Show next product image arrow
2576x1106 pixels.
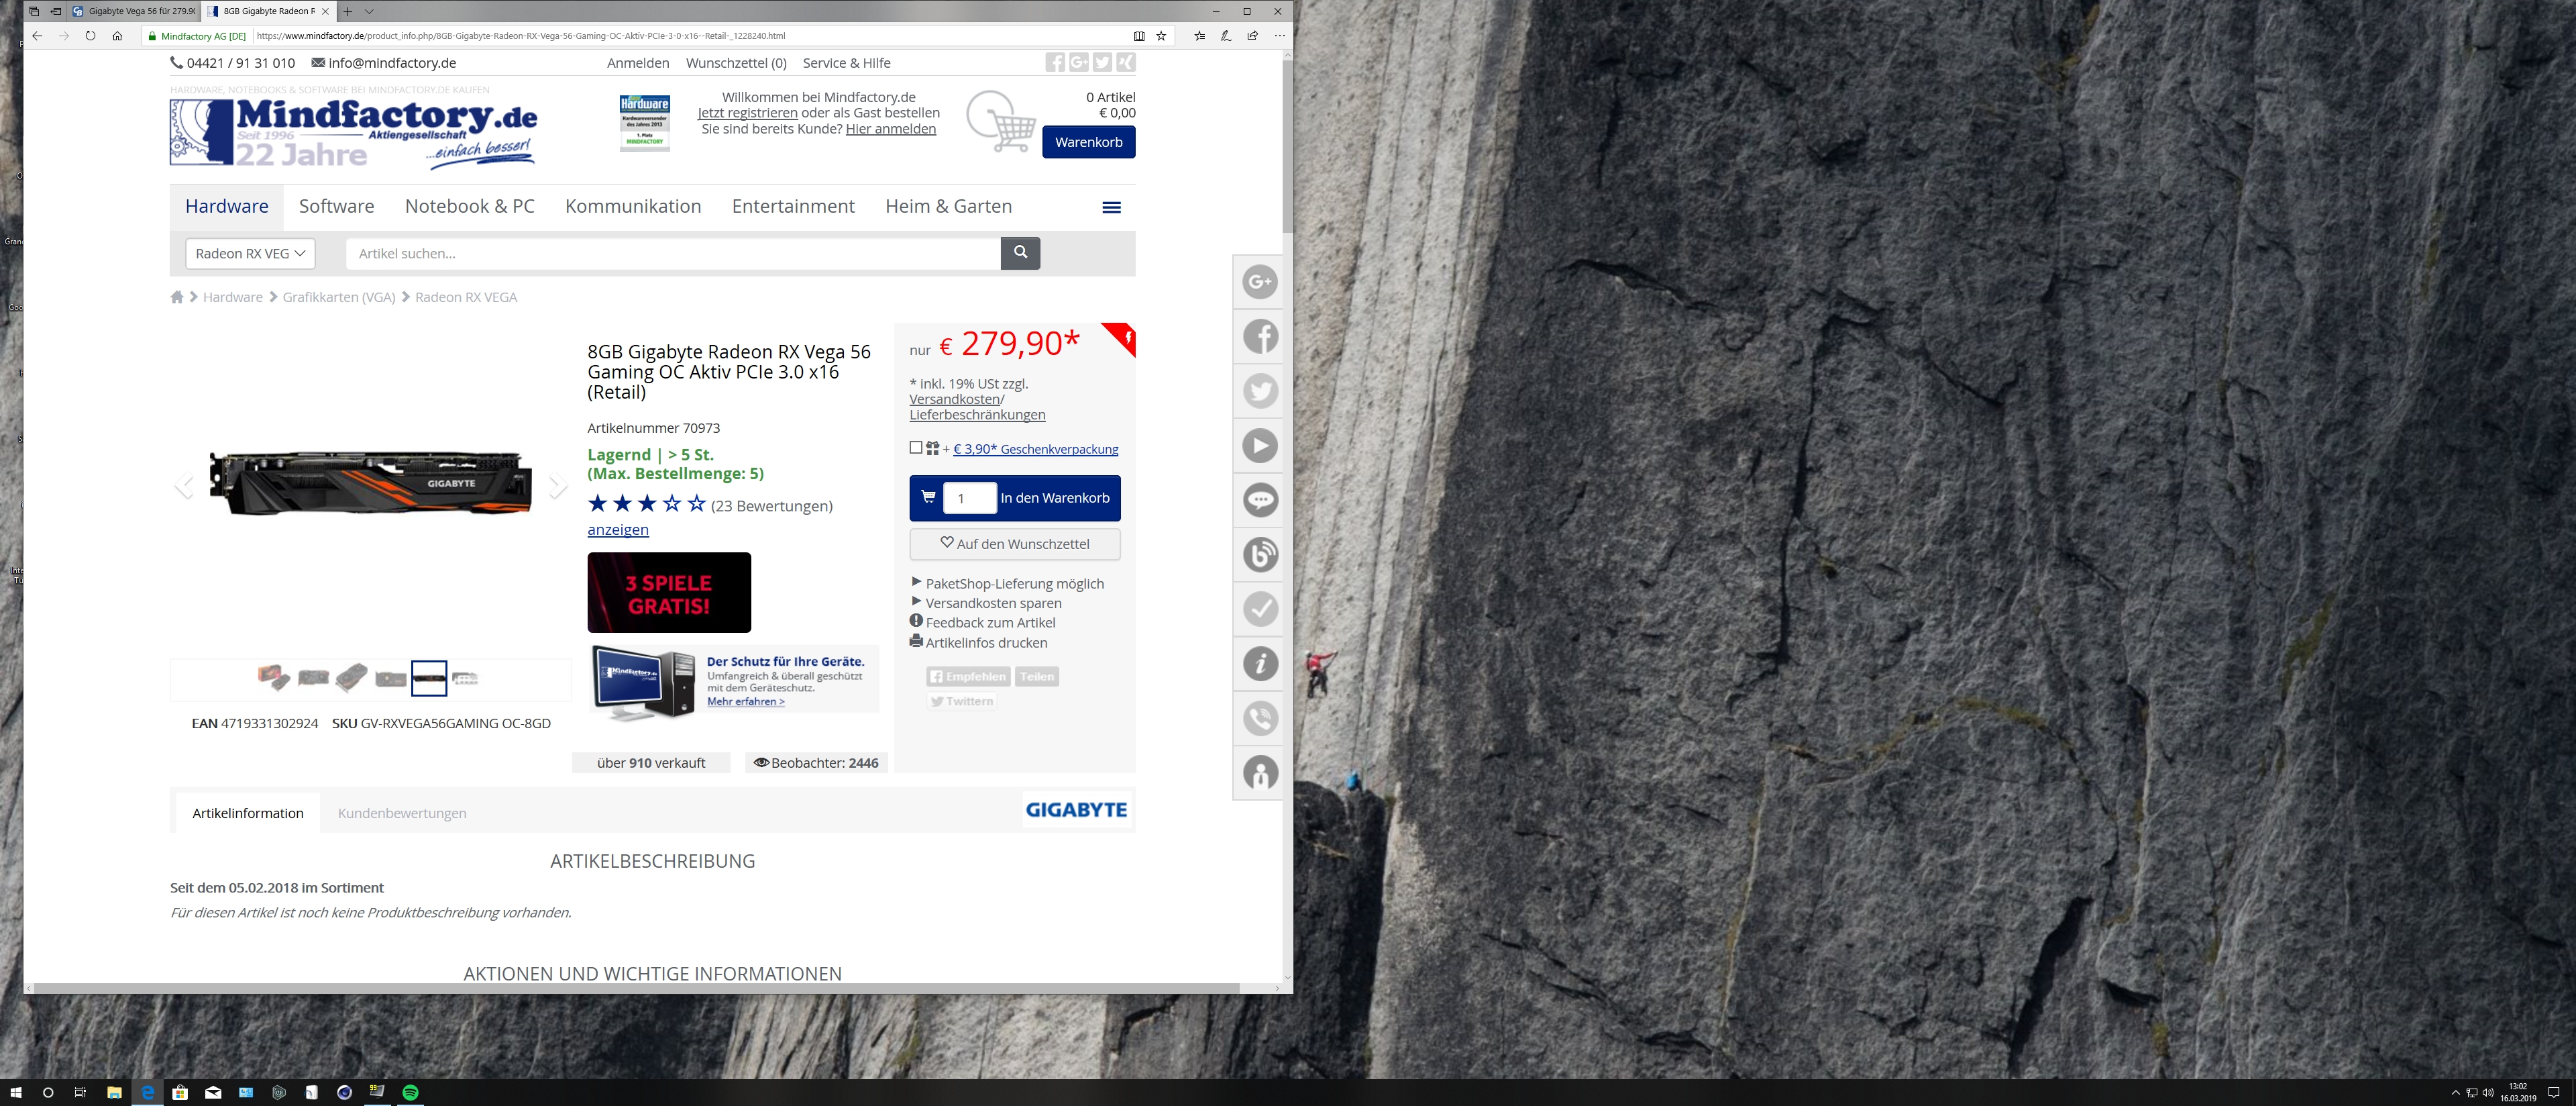[558, 486]
